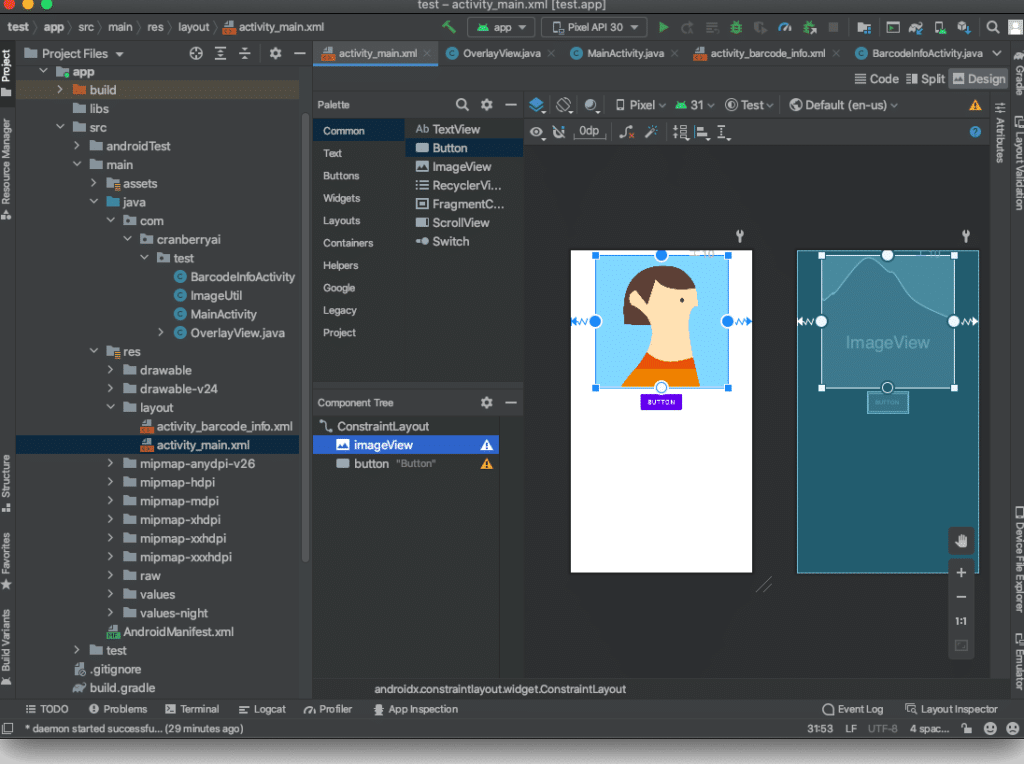
Task: Click Clear All Constraints icon
Action: click(x=626, y=132)
